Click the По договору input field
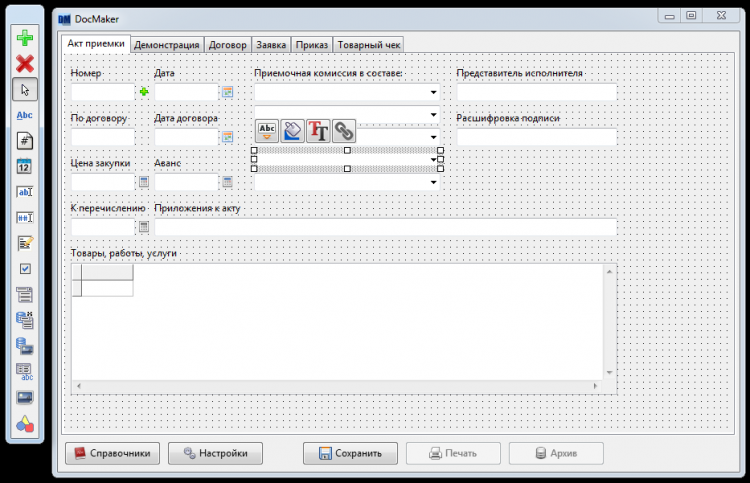The height and width of the screenshot is (483, 750). (103, 137)
